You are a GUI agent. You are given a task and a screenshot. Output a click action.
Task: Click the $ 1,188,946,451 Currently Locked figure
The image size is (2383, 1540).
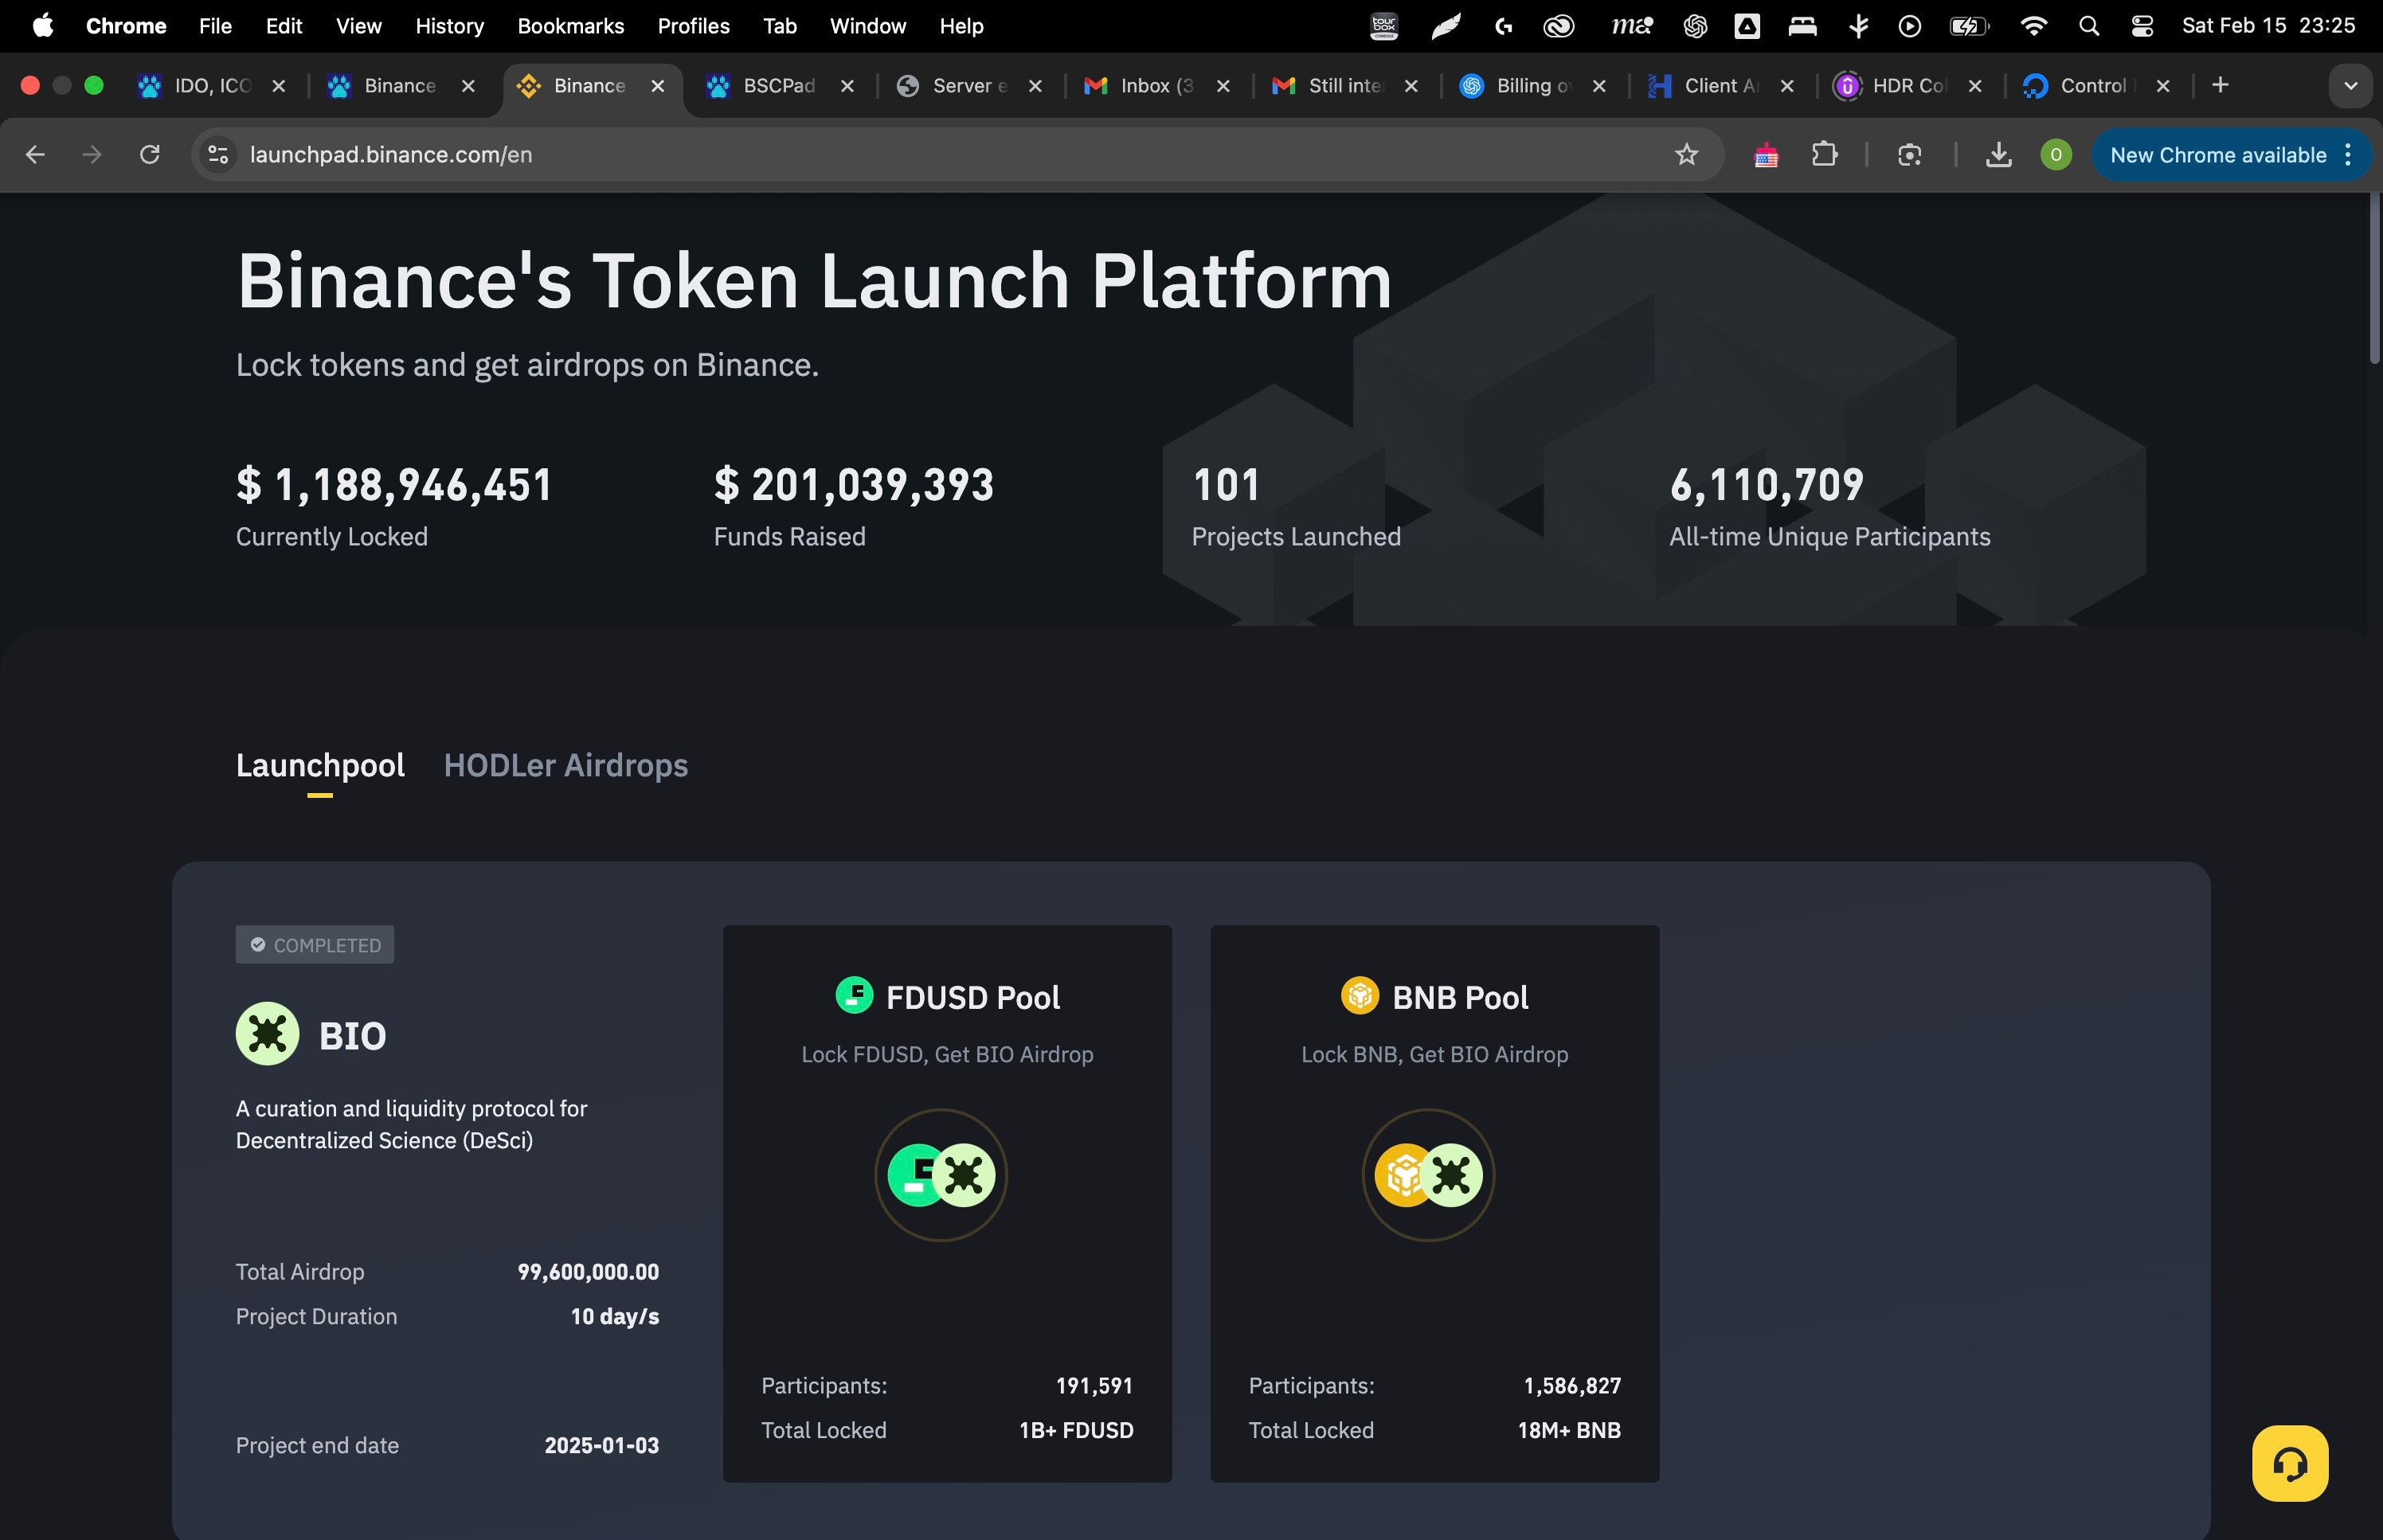click(394, 485)
